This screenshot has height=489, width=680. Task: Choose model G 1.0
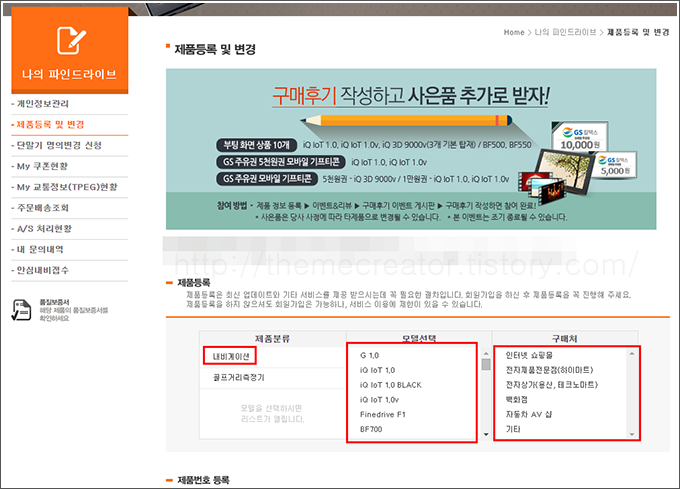coord(369,355)
